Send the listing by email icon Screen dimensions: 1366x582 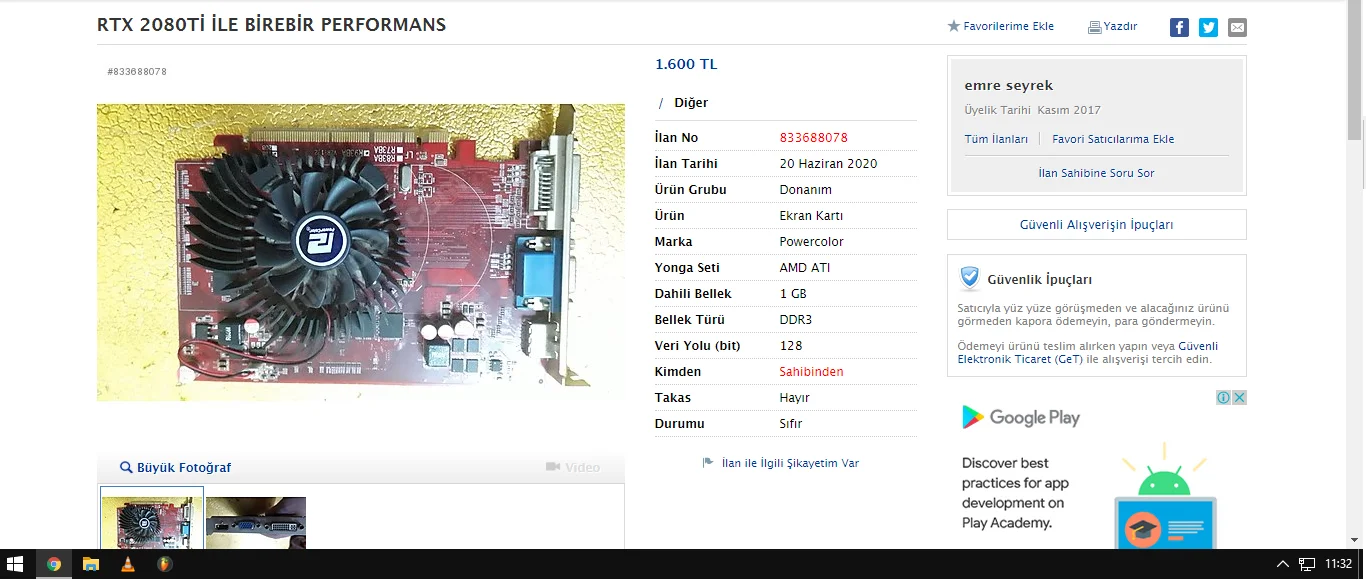tap(1237, 27)
